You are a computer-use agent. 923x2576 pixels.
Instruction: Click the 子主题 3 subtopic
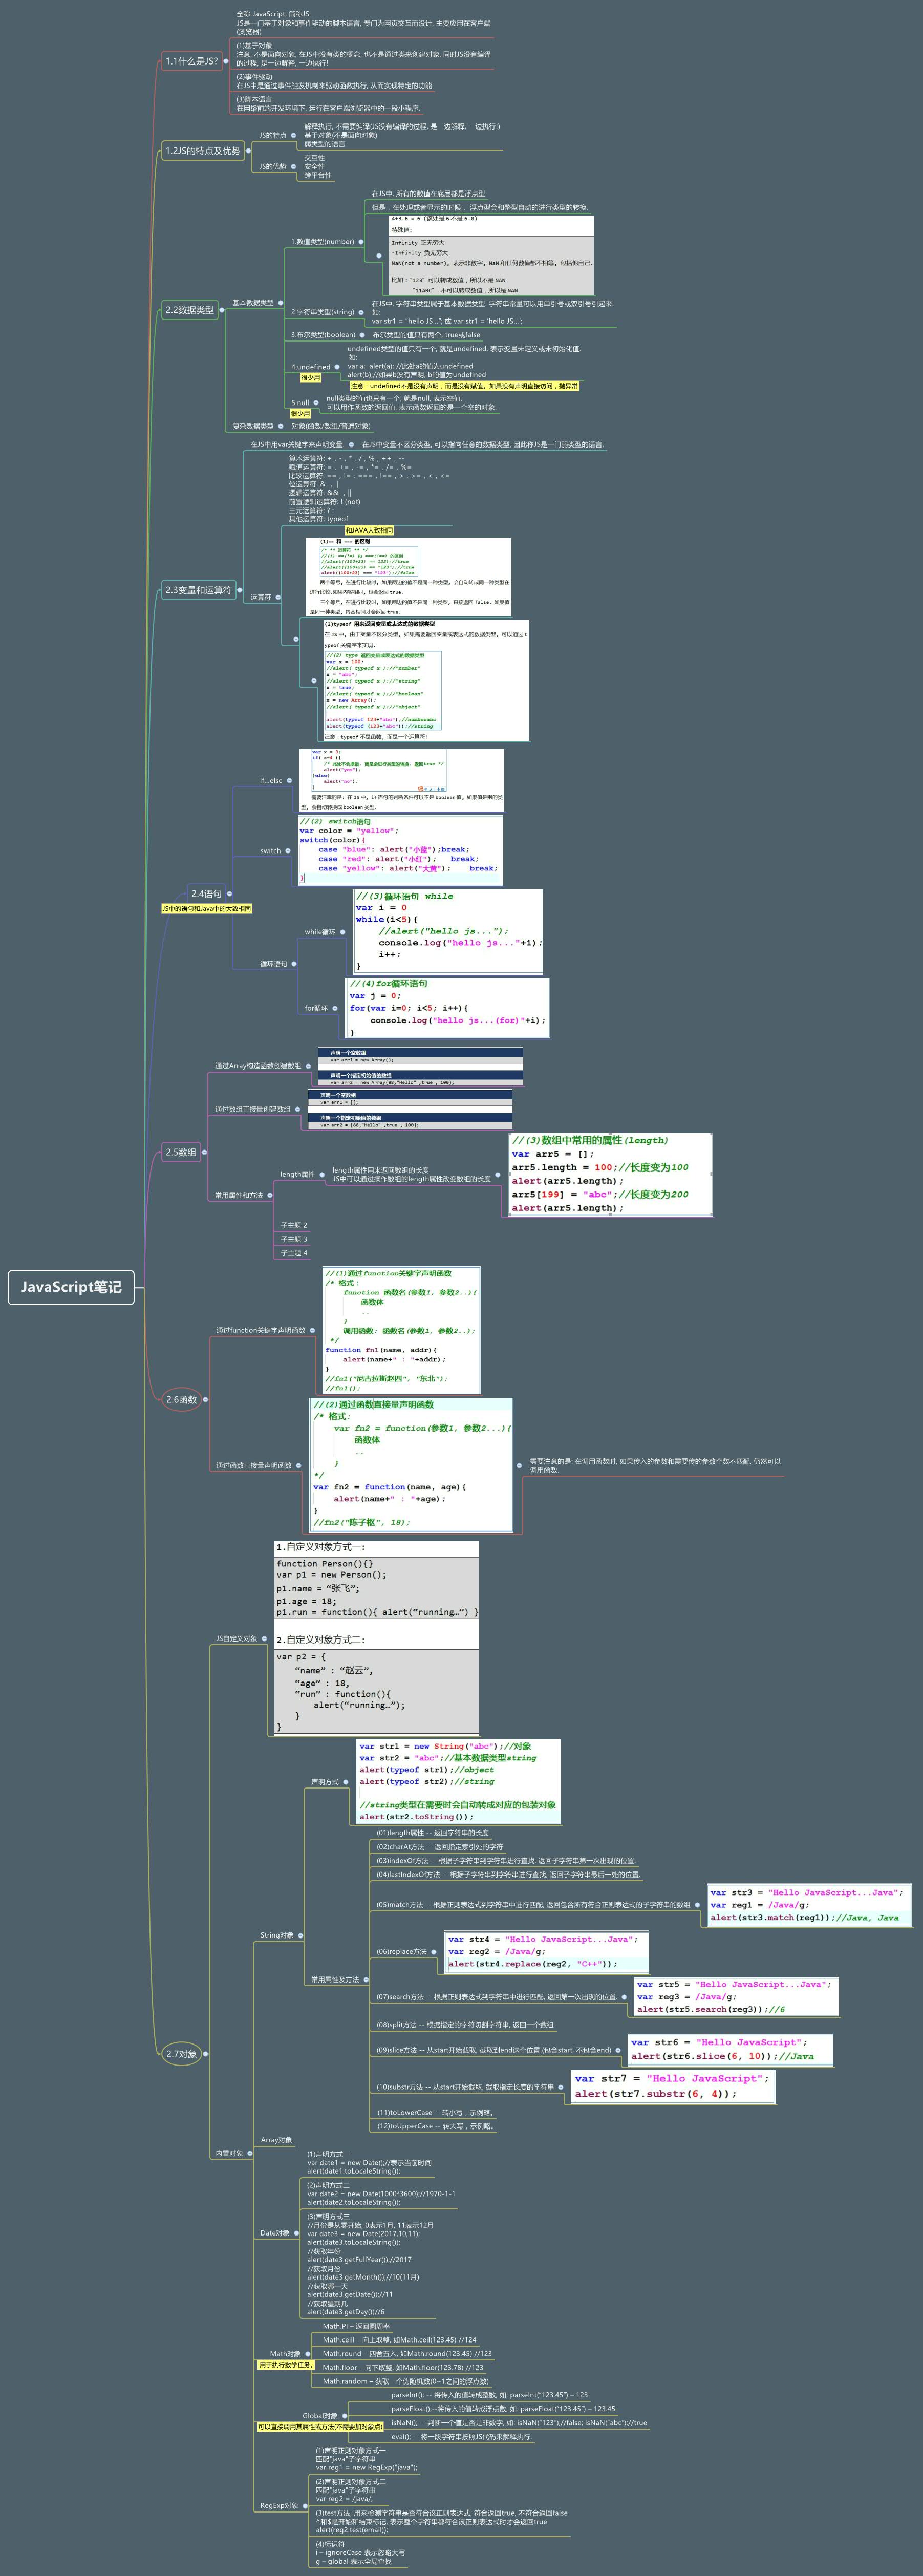pos(293,1239)
